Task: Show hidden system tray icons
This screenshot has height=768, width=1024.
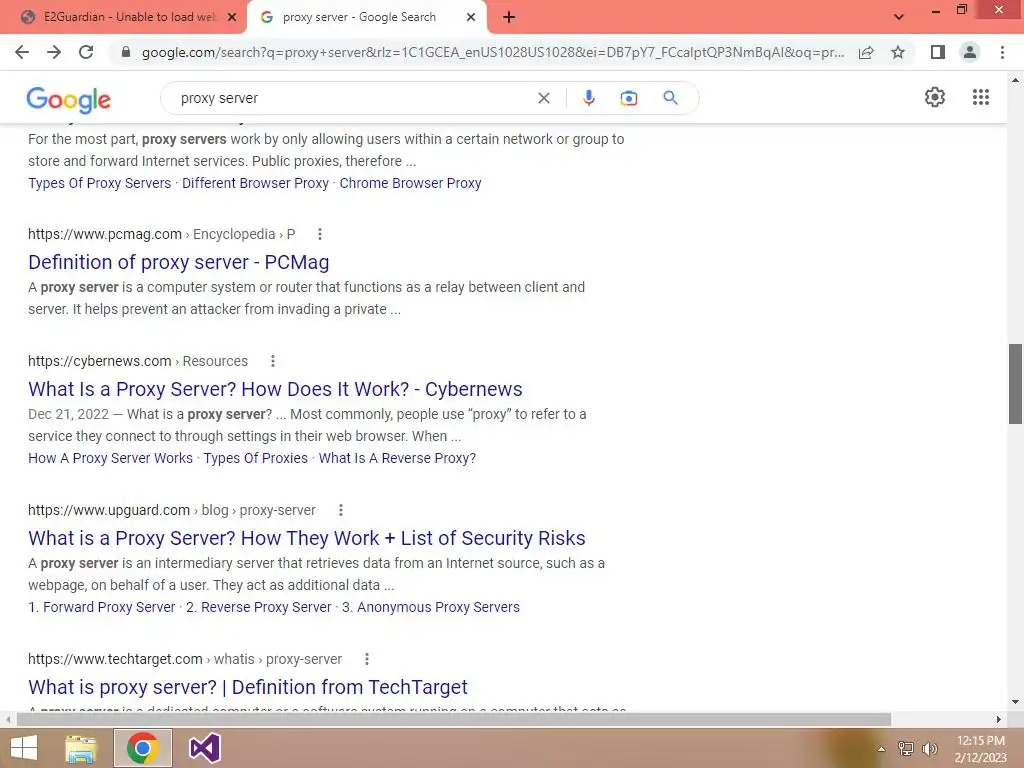Action: (x=881, y=749)
